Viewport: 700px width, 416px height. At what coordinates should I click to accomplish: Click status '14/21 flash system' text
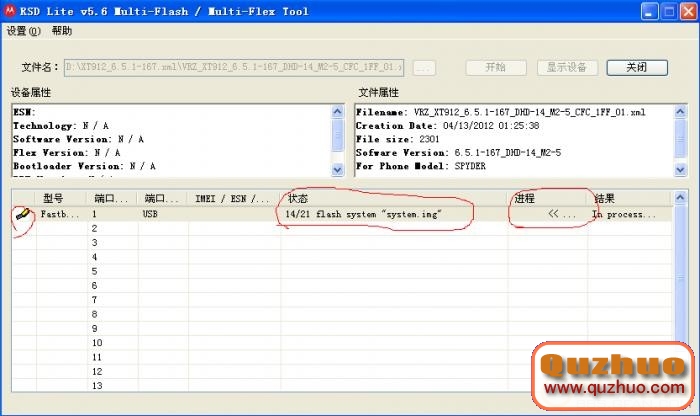pyautogui.click(x=363, y=214)
